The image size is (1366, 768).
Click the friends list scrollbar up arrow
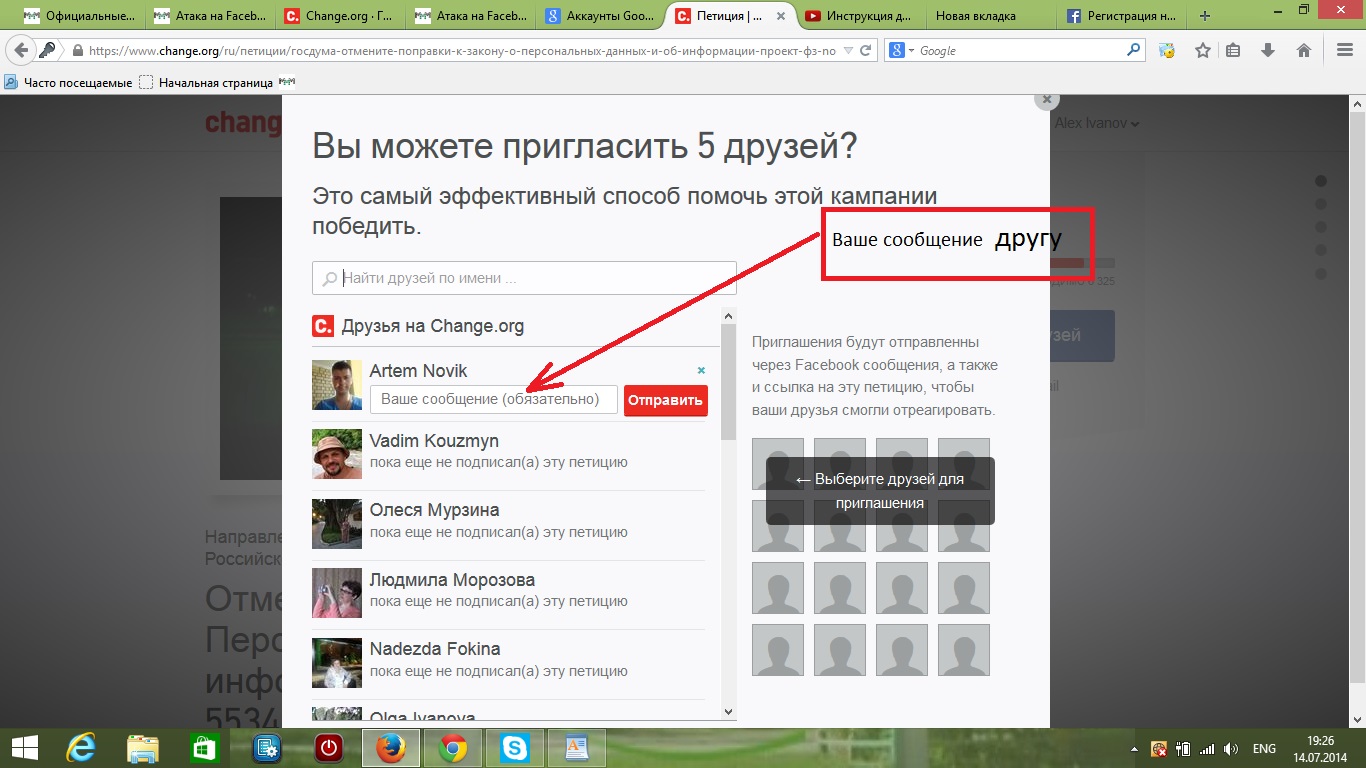[x=728, y=316]
